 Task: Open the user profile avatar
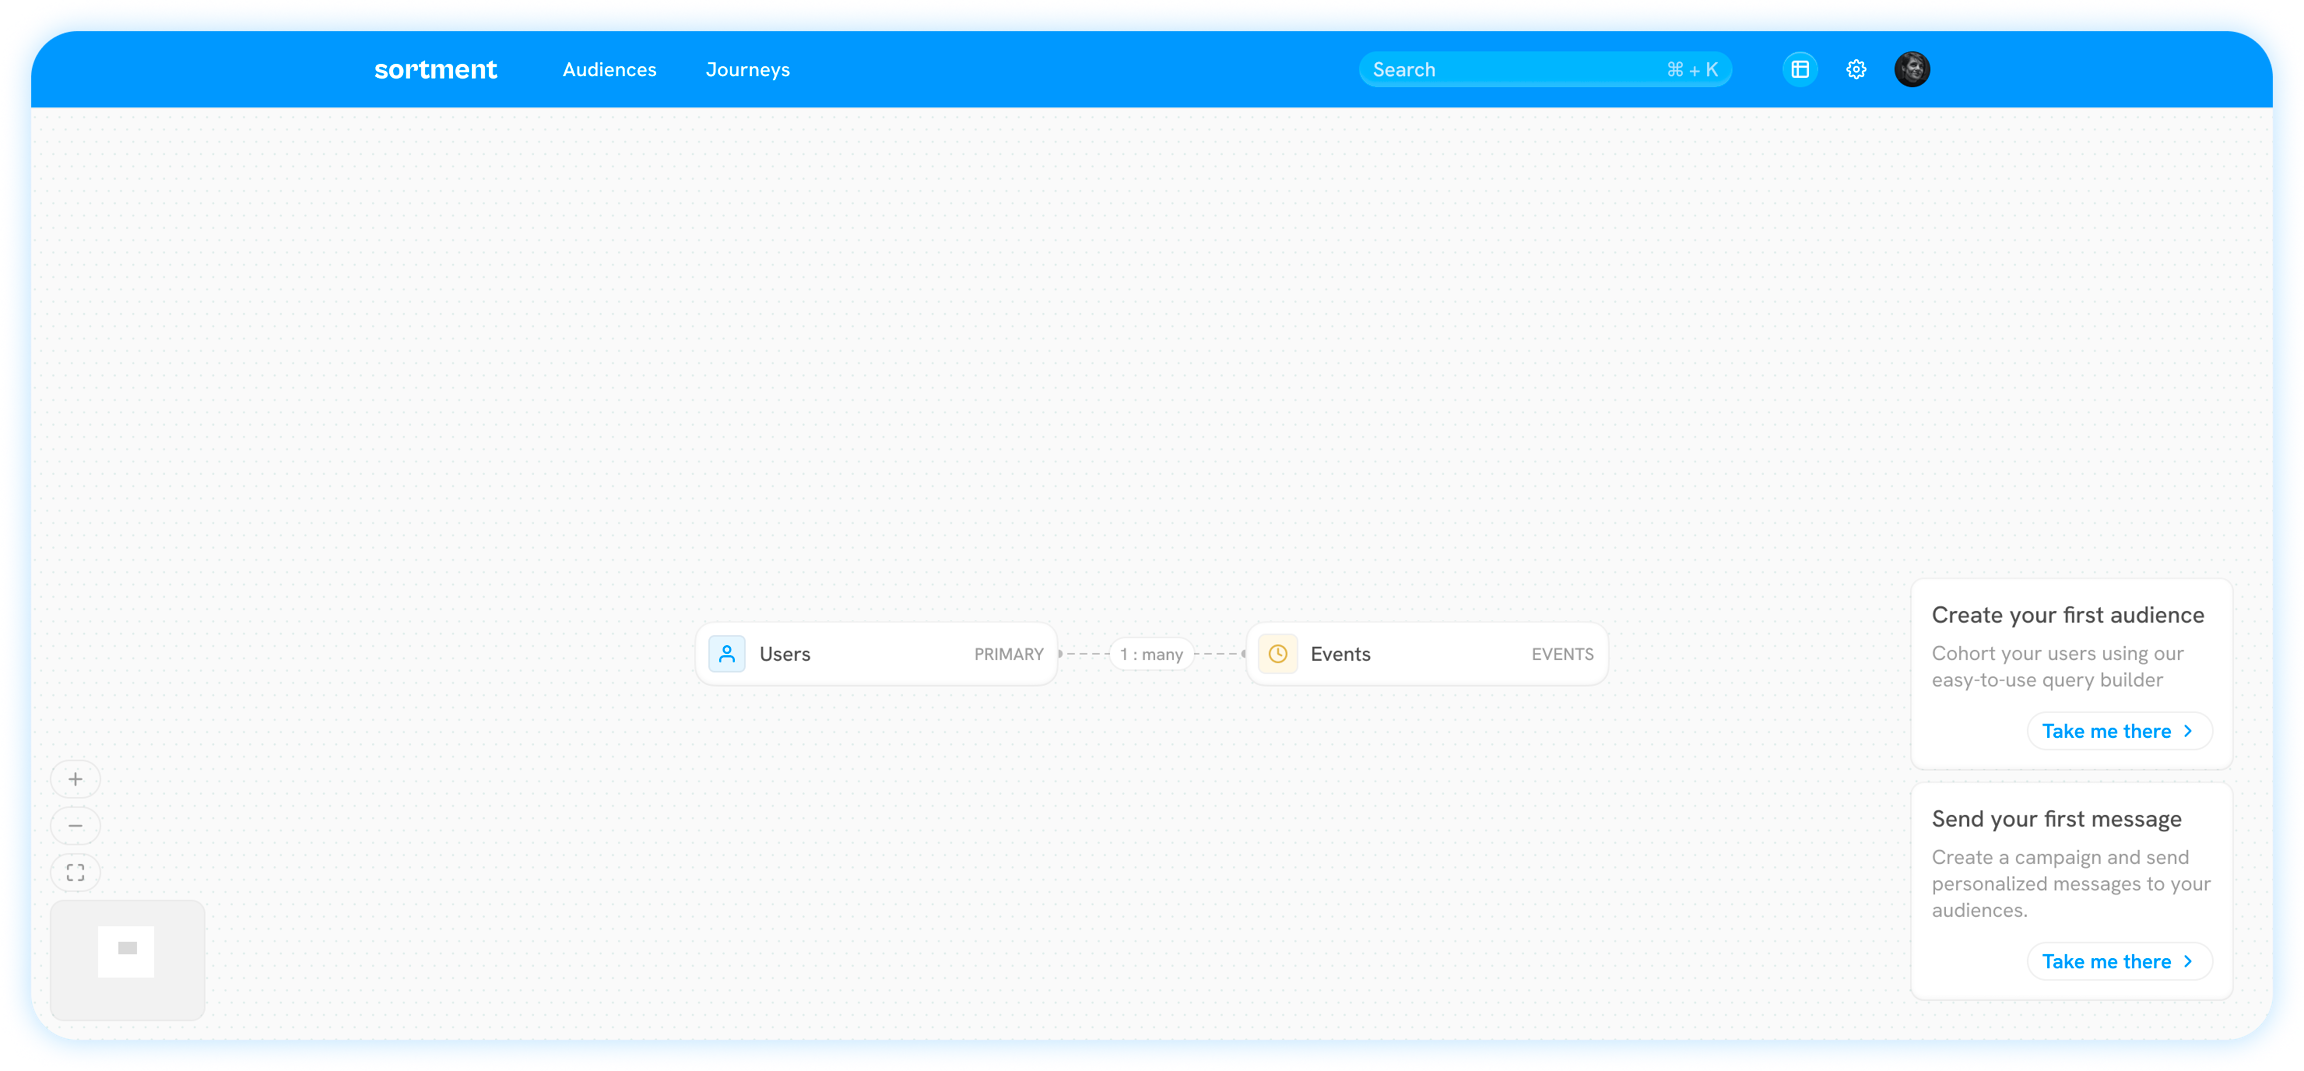pyautogui.click(x=1912, y=69)
